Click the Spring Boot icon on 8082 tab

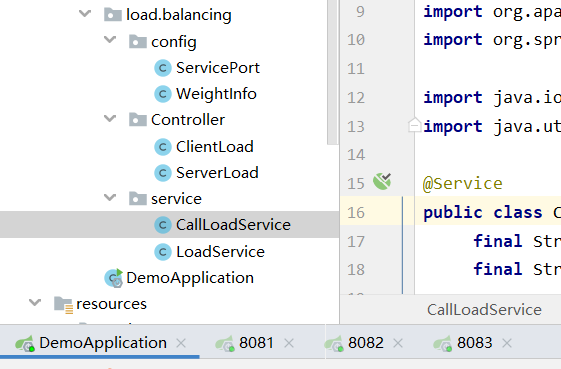pyautogui.click(x=334, y=344)
